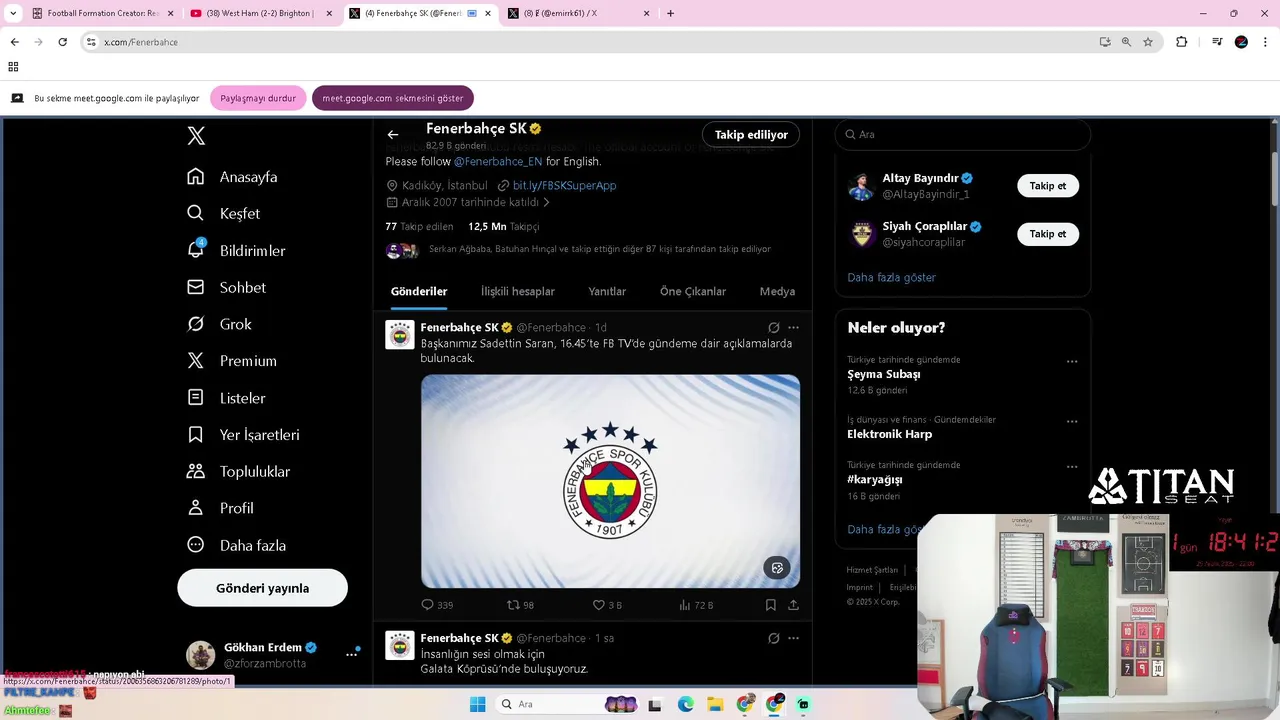Open more options for #karyağışı trend
Viewport: 1280px width, 720px height.
(x=1072, y=466)
